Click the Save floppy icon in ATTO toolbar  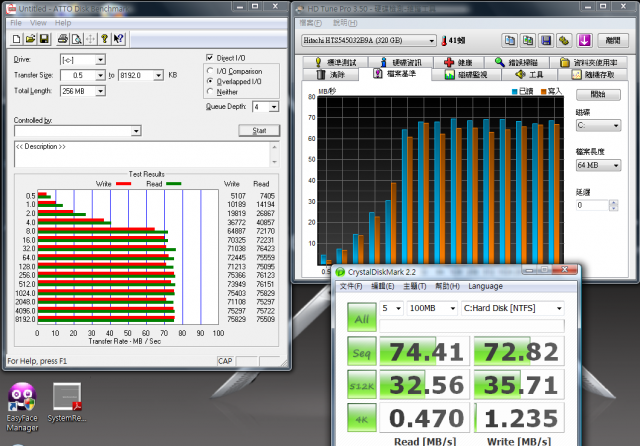[x=44, y=39]
